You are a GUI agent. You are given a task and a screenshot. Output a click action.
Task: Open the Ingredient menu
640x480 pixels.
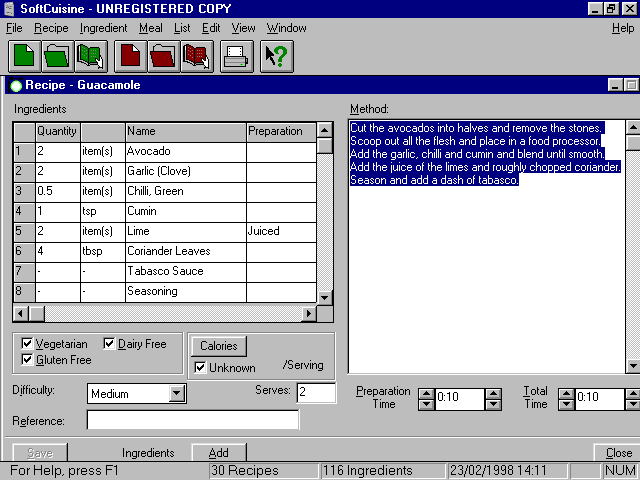pyautogui.click(x=103, y=28)
